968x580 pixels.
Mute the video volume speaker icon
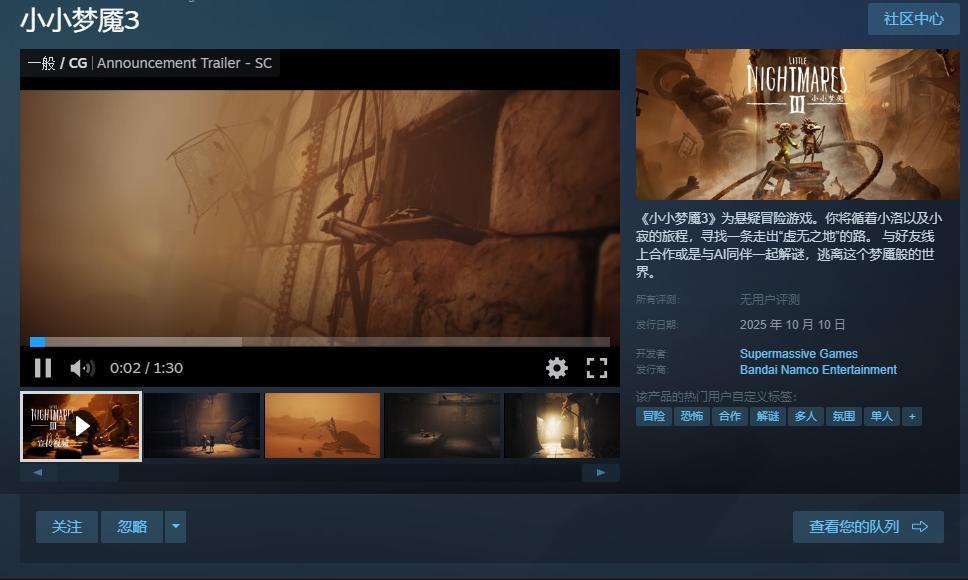pos(81,368)
